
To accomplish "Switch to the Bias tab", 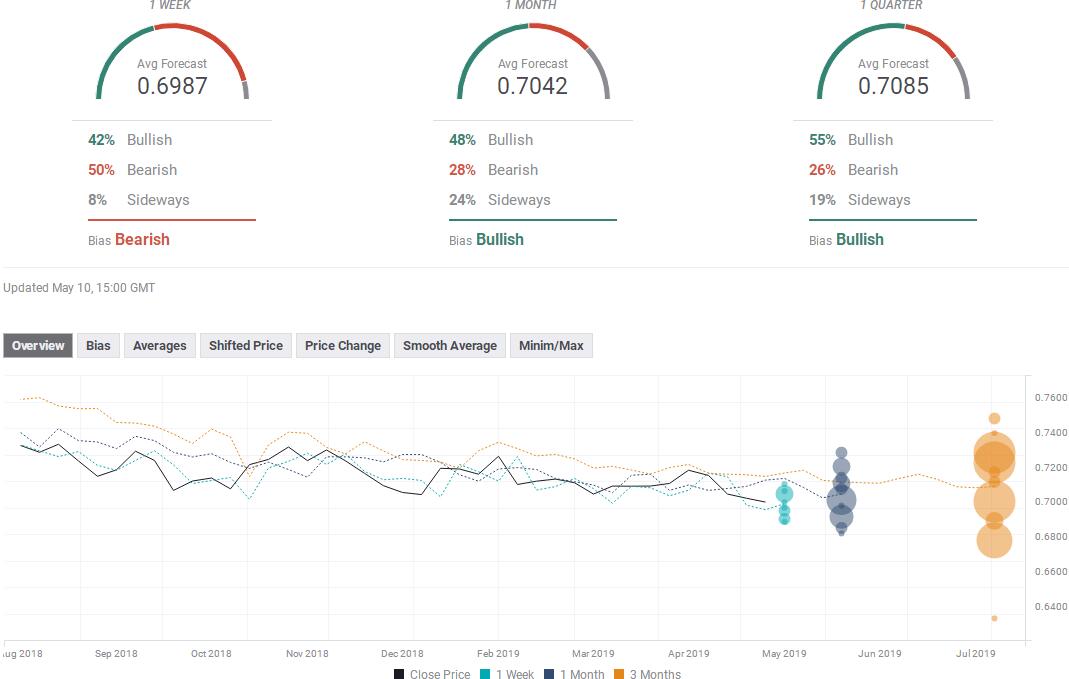I will (98, 346).
